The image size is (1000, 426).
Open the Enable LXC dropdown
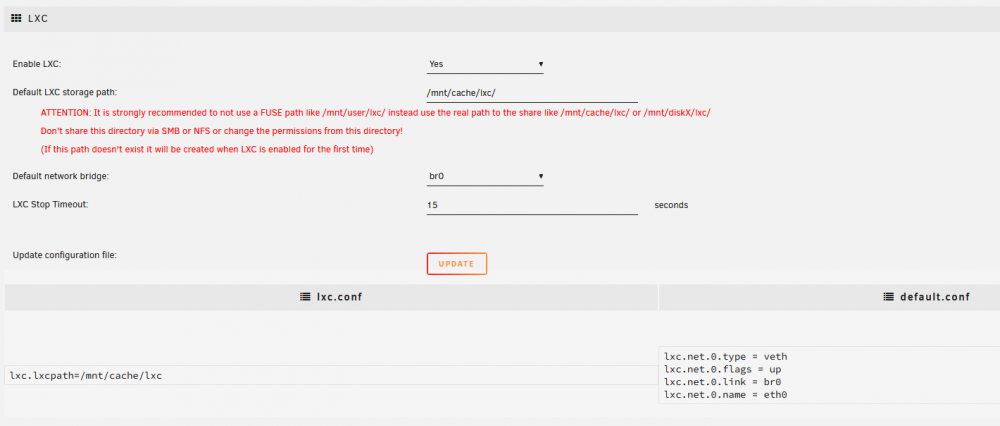coord(485,64)
